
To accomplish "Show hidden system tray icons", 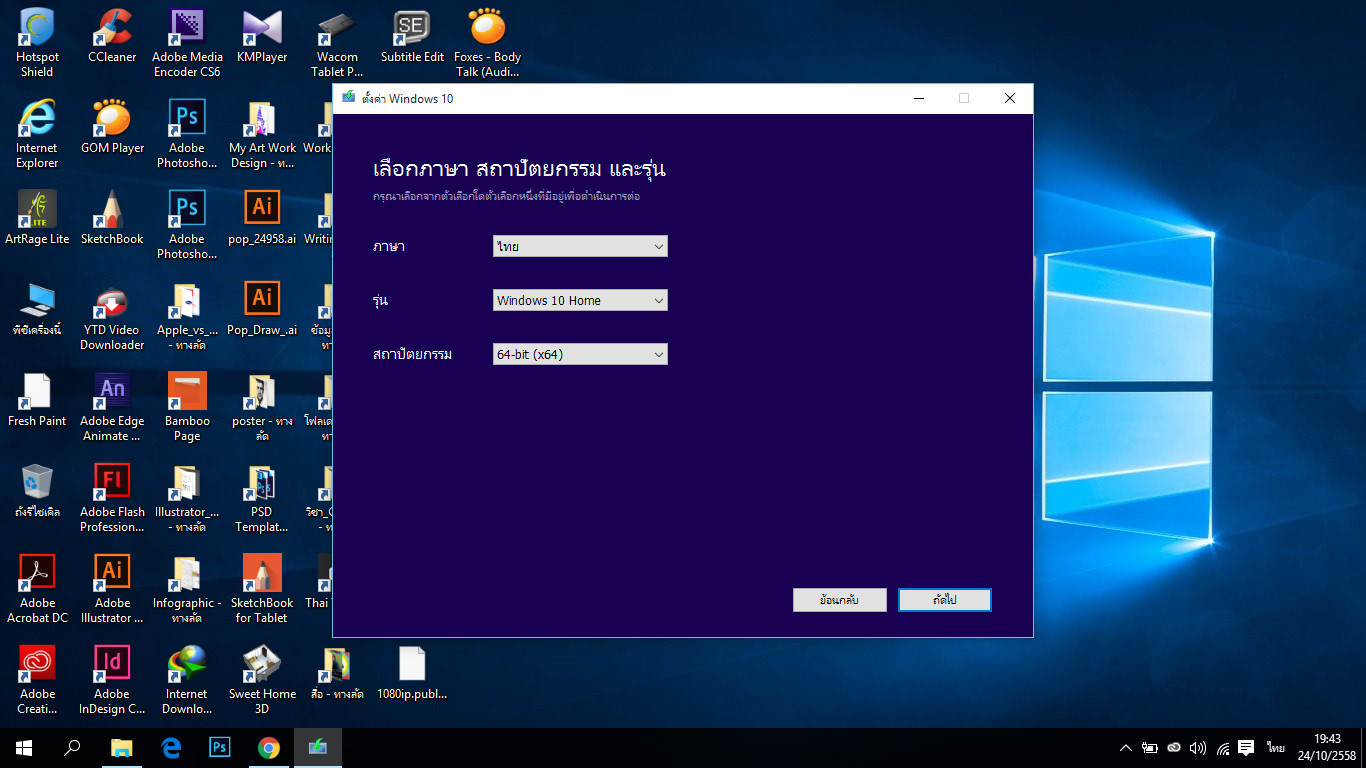I will (x=1126, y=747).
